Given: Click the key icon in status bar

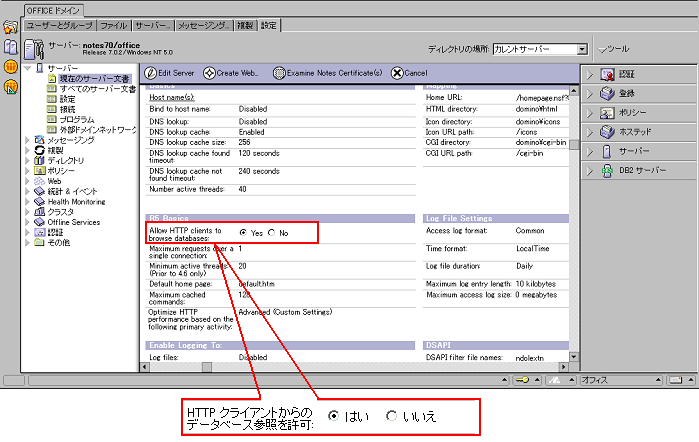Looking at the screenshot, I should tap(521, 380).
